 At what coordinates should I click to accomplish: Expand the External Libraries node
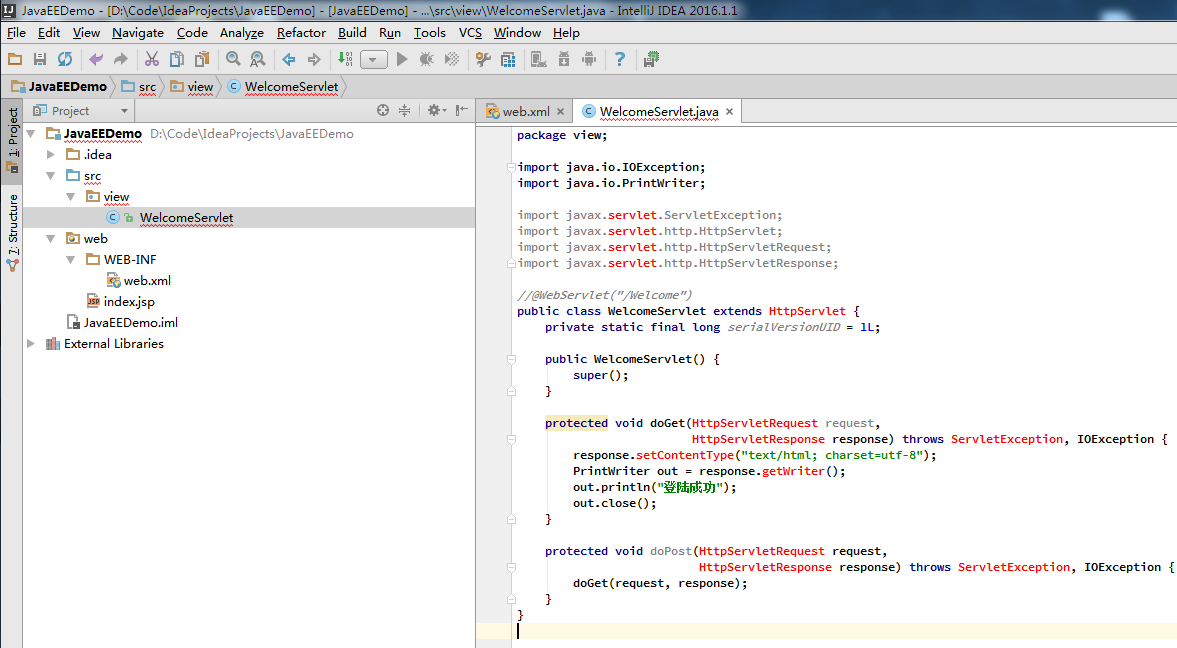coord(31,344)
